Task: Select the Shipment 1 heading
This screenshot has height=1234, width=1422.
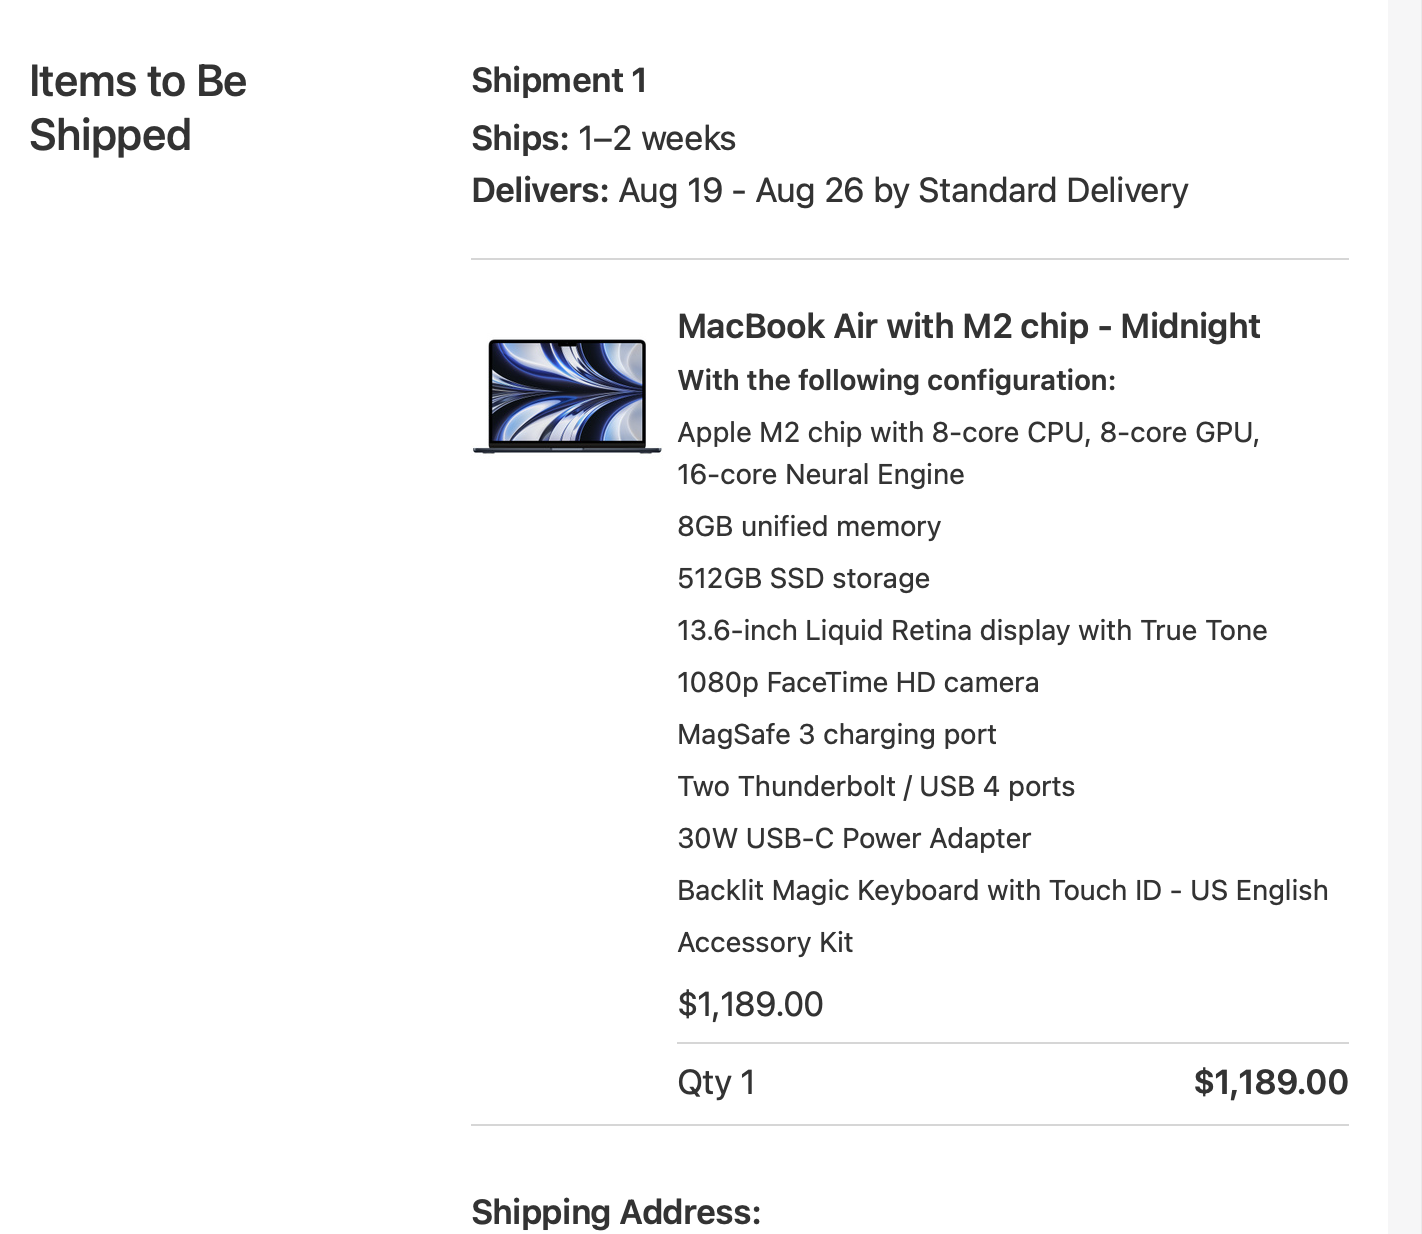Action: coord(558,80)
